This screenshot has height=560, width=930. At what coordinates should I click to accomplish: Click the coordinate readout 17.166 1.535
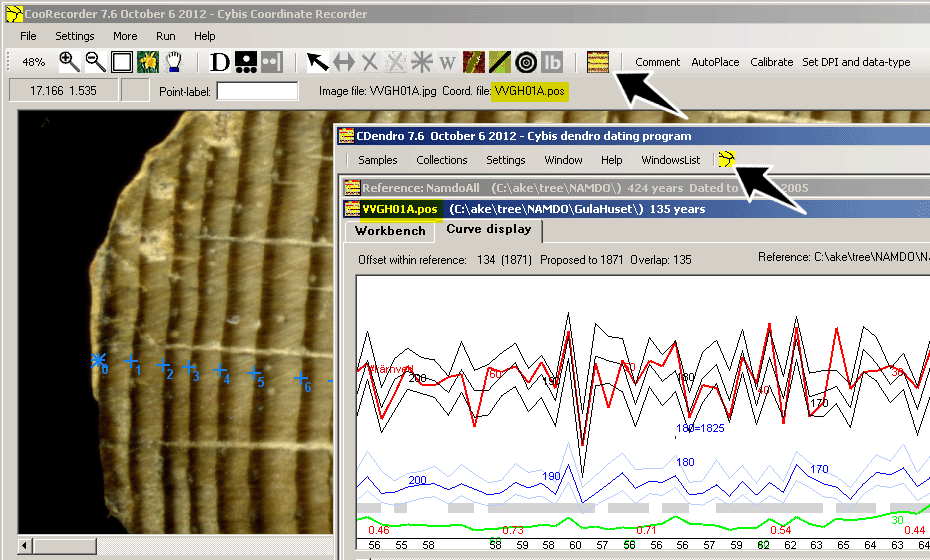pos(63,91)
